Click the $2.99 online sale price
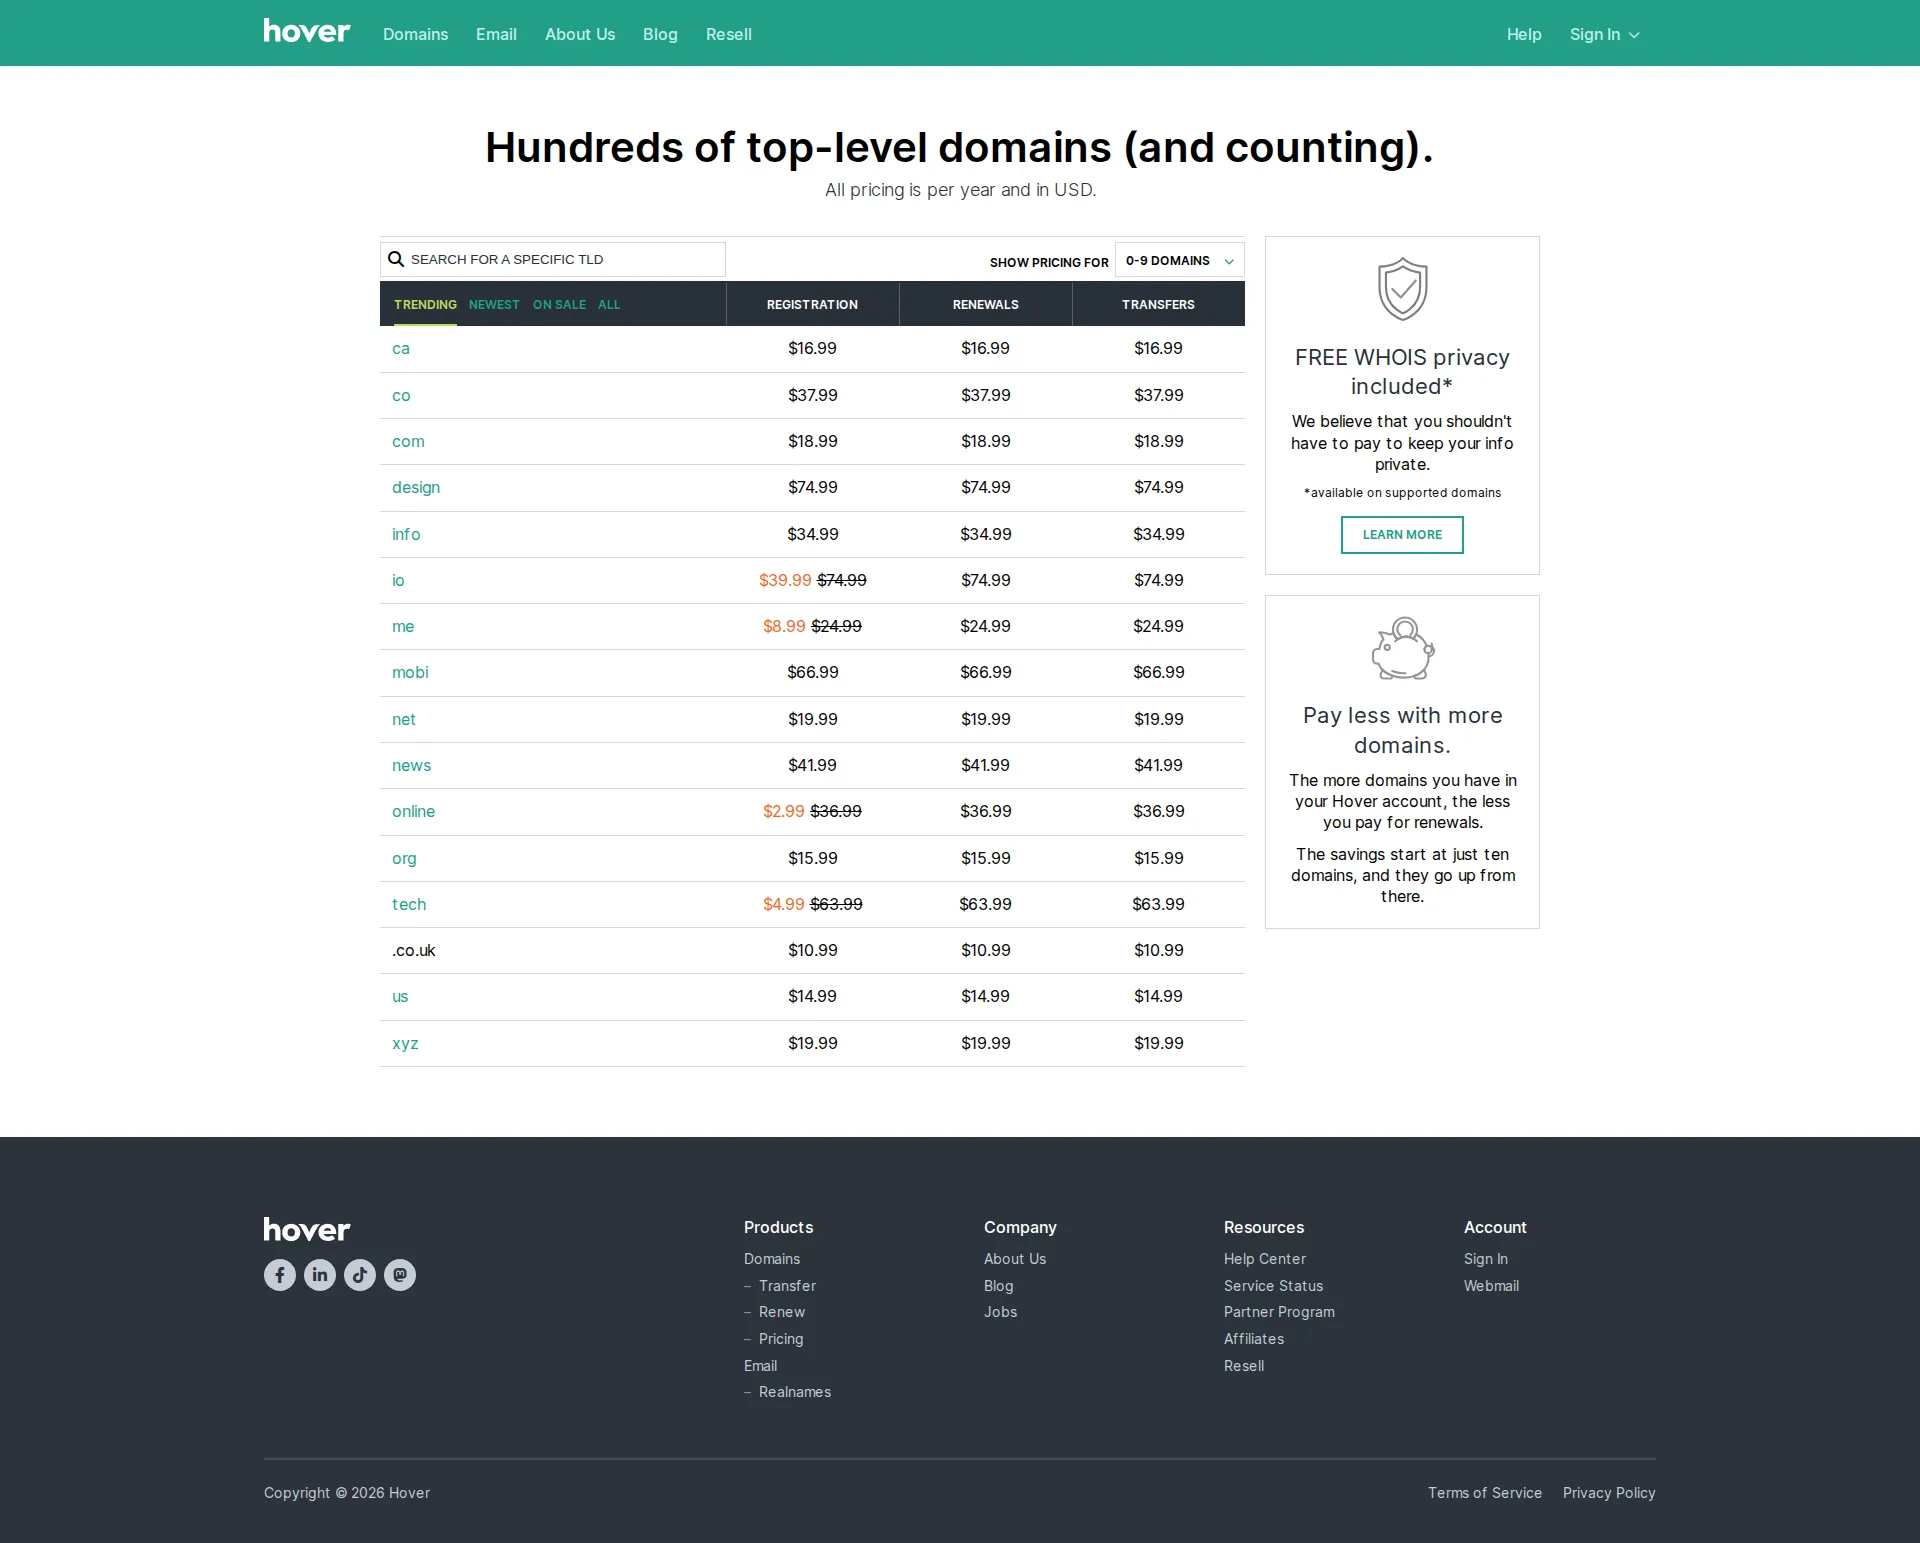The width and height of the screenshot is (1920, 1543). [x=783, y=811]
